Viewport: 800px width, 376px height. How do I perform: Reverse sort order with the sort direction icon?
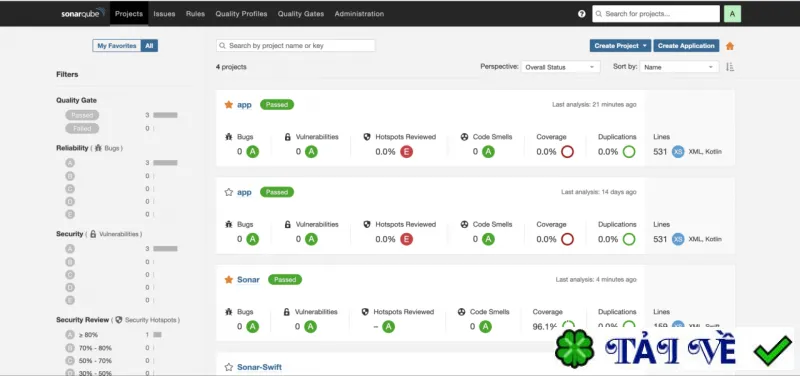point(730,67)
